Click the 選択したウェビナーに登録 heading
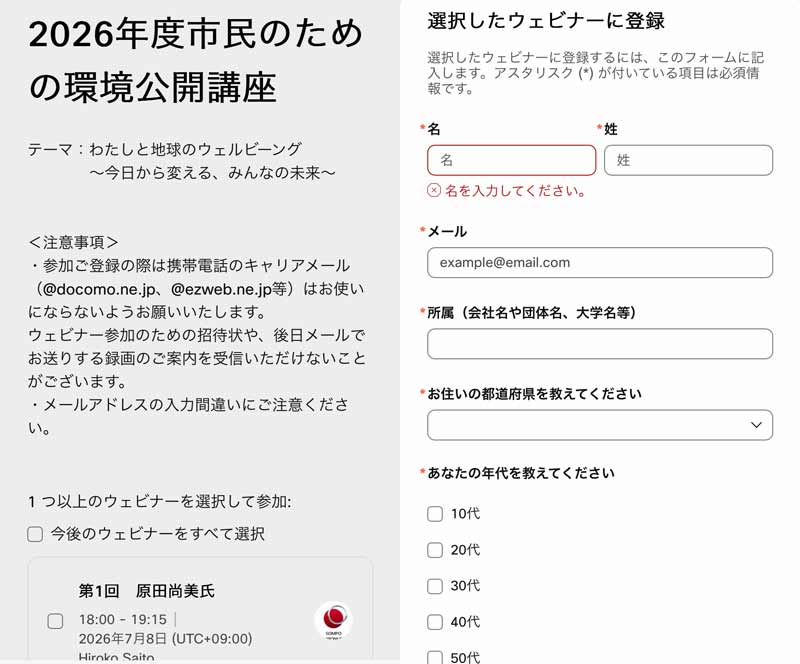The image size is (800, 664). click(546, 21)
